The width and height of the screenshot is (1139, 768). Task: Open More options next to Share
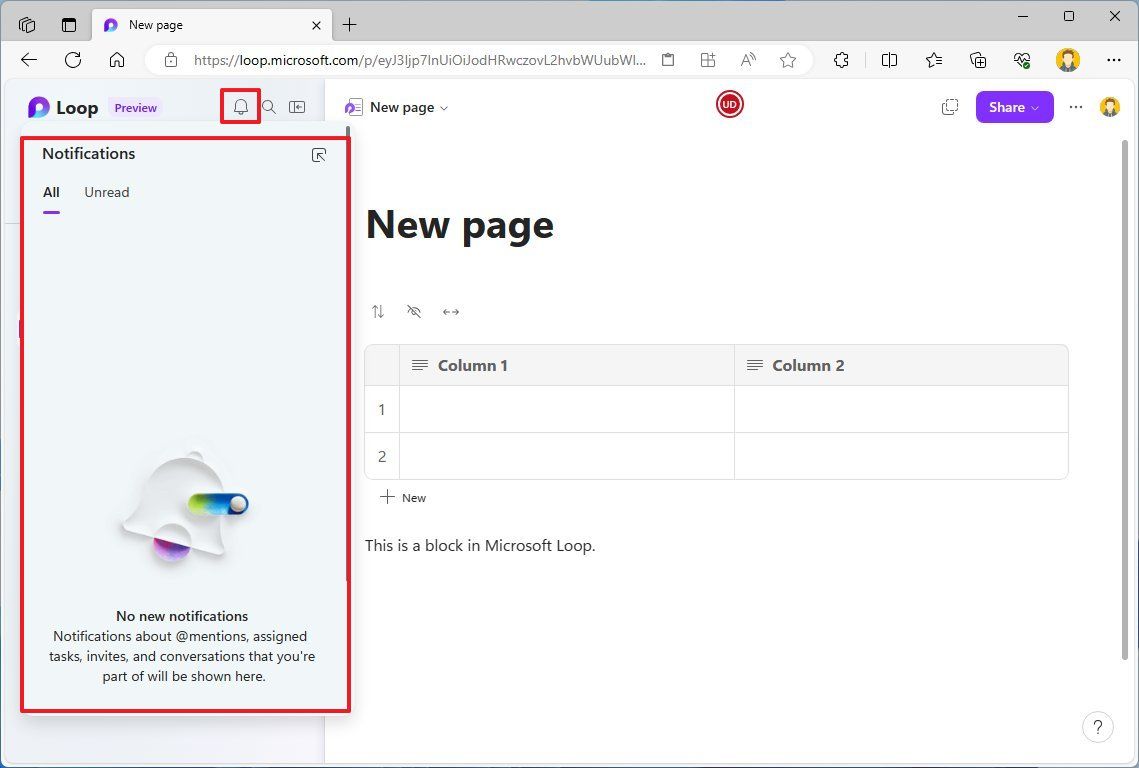[x=1075, y=106]
